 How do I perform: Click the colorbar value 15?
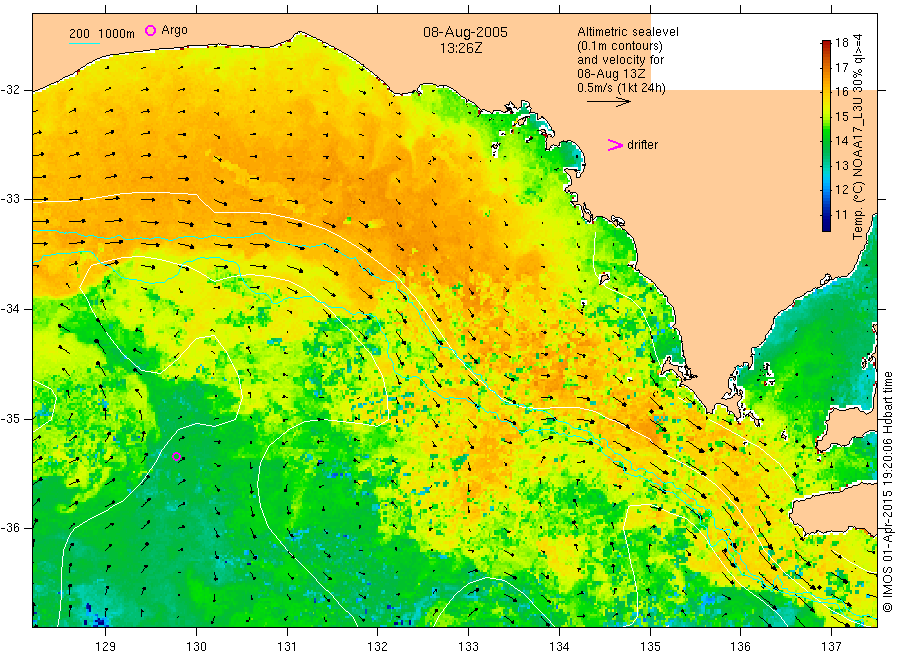[x=841, y=117]
